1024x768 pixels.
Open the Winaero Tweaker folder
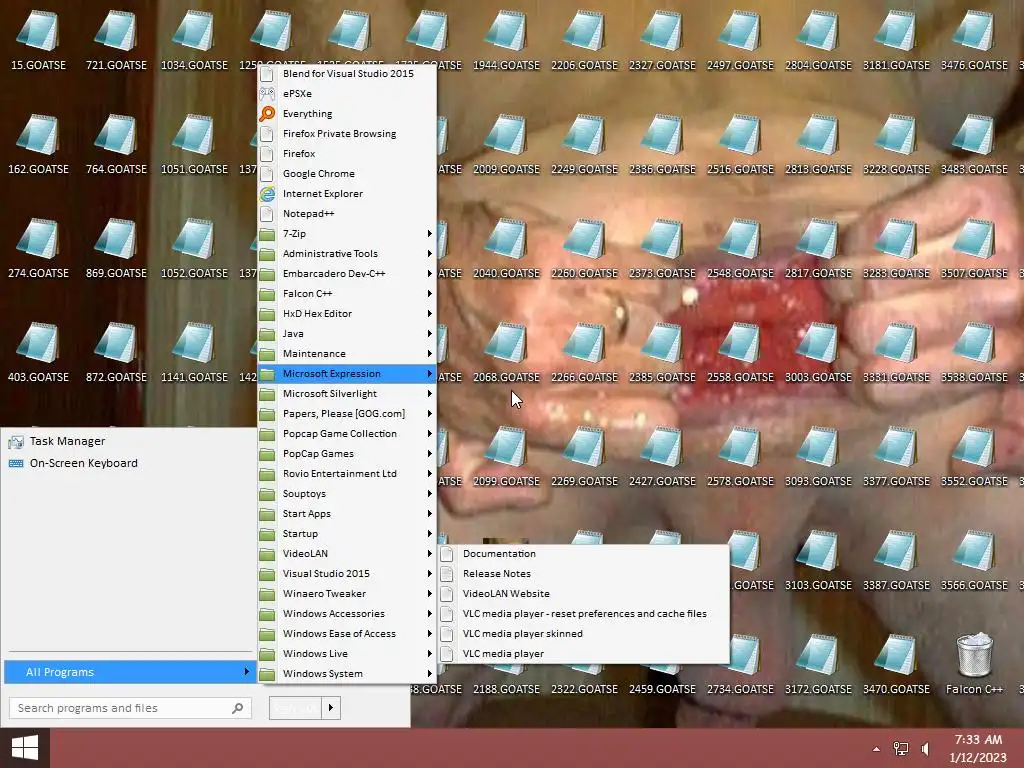click(347, 594)
